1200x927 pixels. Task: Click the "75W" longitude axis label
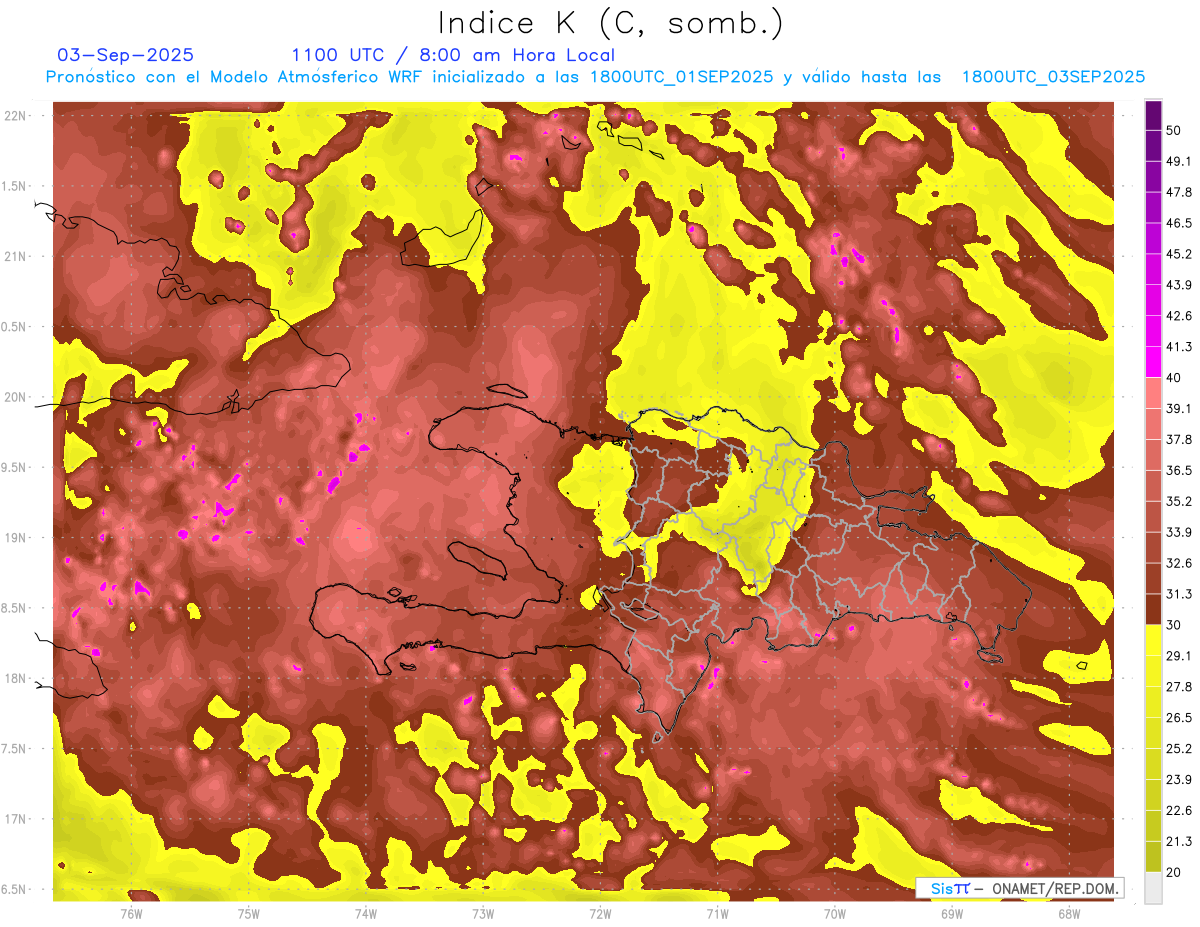[249, 913]
